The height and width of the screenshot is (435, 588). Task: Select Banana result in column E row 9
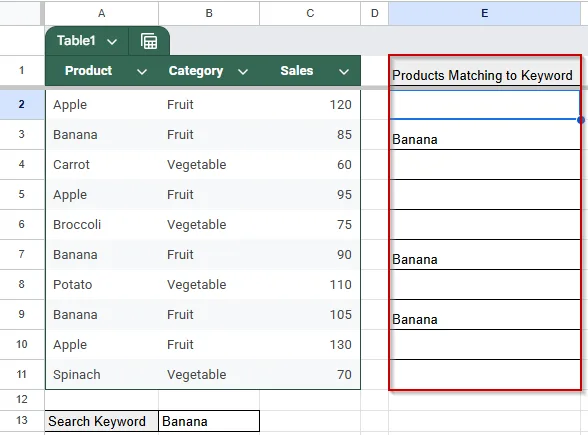pyautogui.click(x=484, y=315)
